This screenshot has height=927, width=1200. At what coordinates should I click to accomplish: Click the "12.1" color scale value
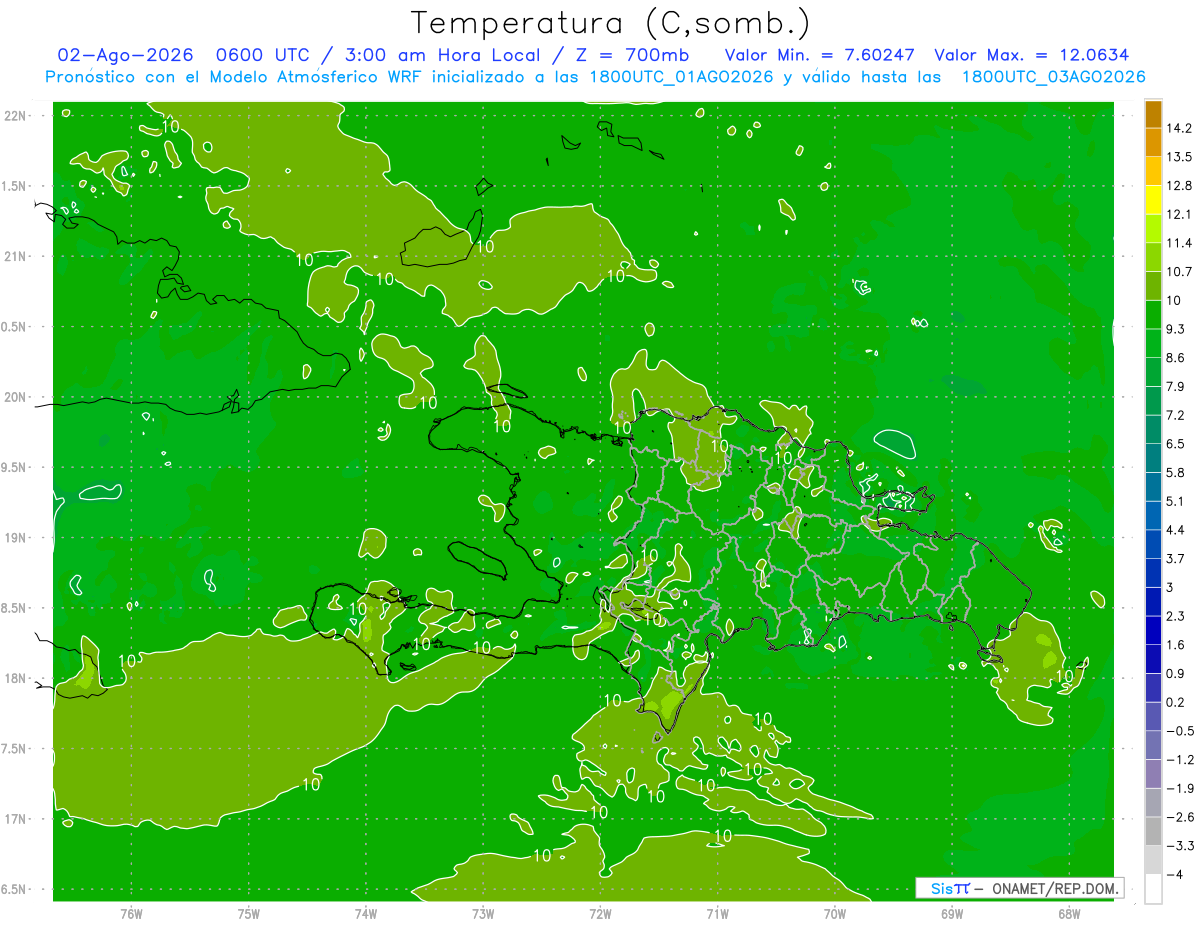click(x=1178, y=214)
